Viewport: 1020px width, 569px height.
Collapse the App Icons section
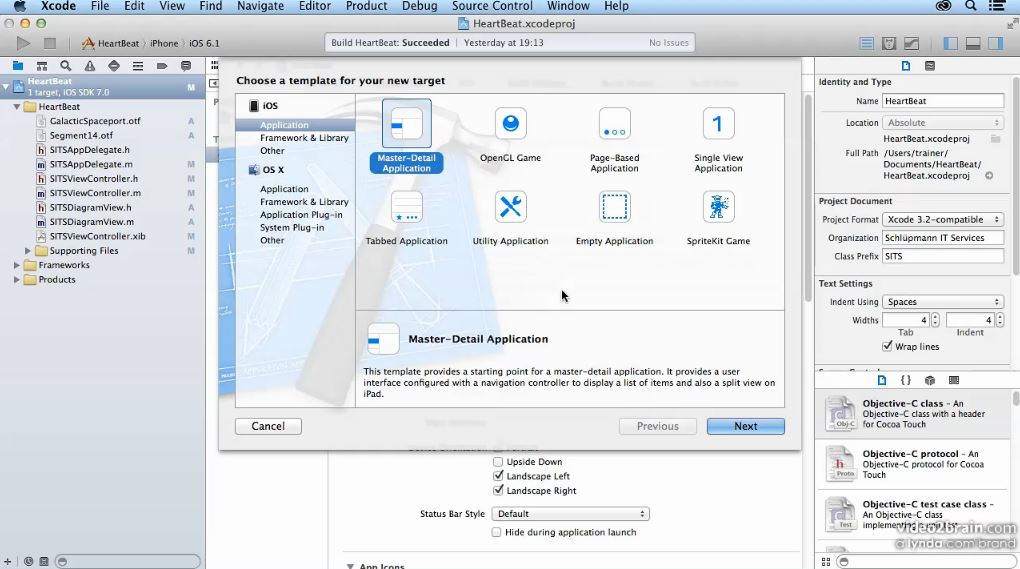click(x=350, y=566)
